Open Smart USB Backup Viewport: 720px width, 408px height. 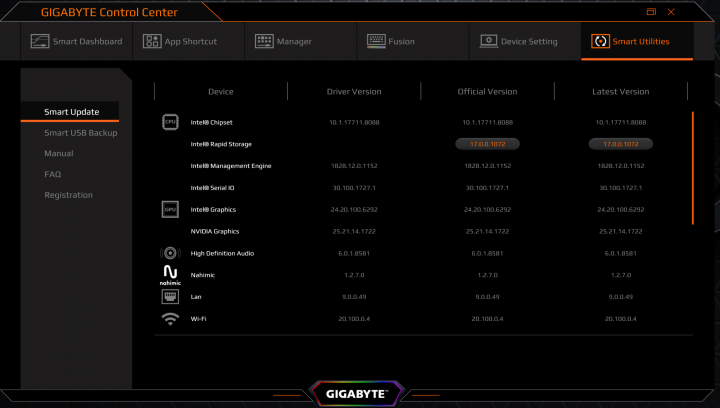coord(80,133)
